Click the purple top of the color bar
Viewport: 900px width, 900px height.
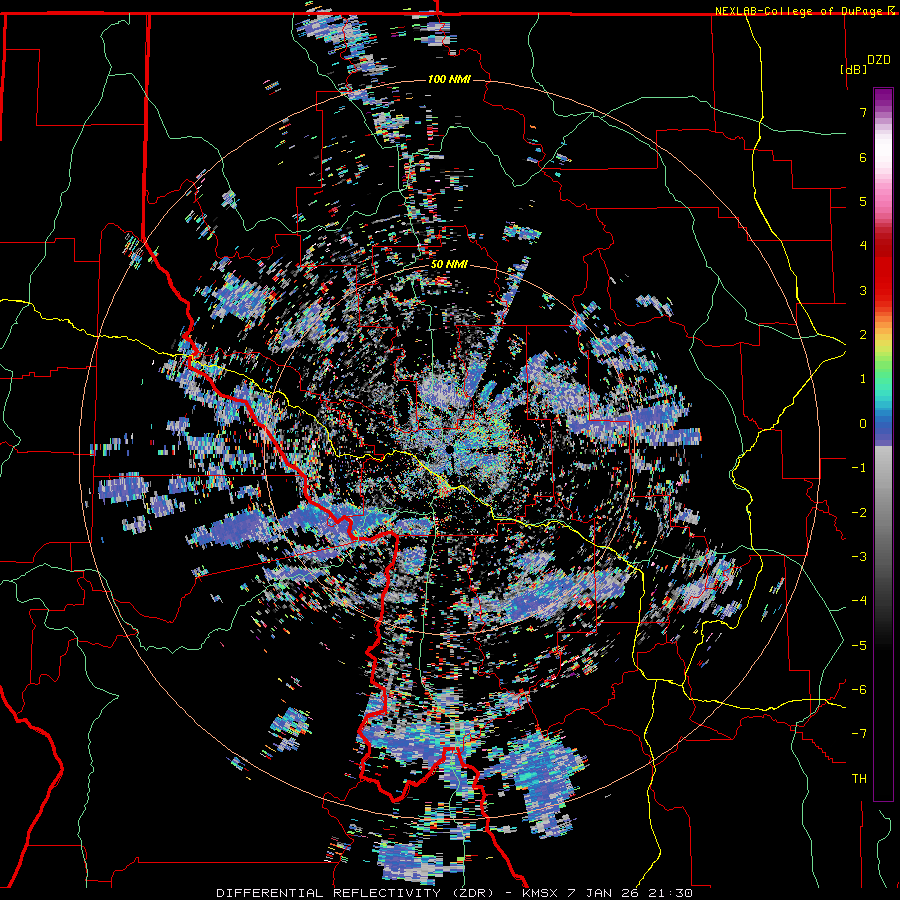(883, 99)
